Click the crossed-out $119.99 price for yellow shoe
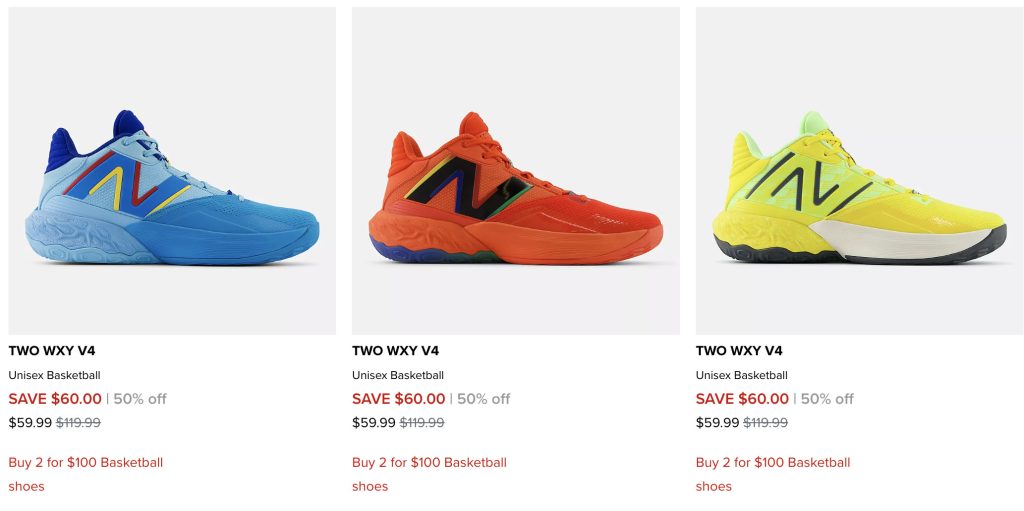The width and height of the screenshot is (1024, 511). [x=766, y=423]
